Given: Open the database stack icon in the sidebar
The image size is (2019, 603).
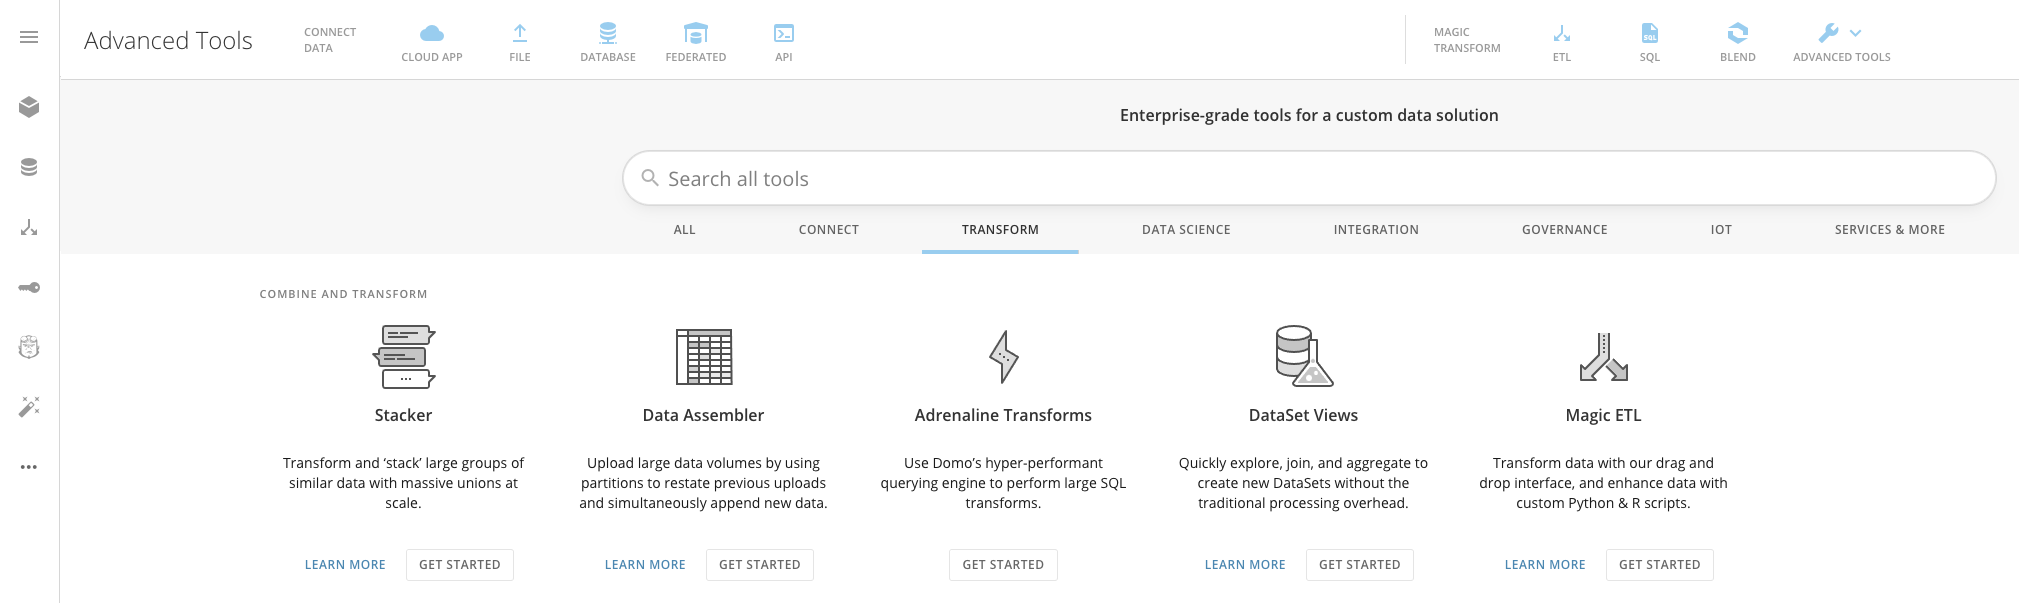Looking at the screenshot, I should (29, 167).
